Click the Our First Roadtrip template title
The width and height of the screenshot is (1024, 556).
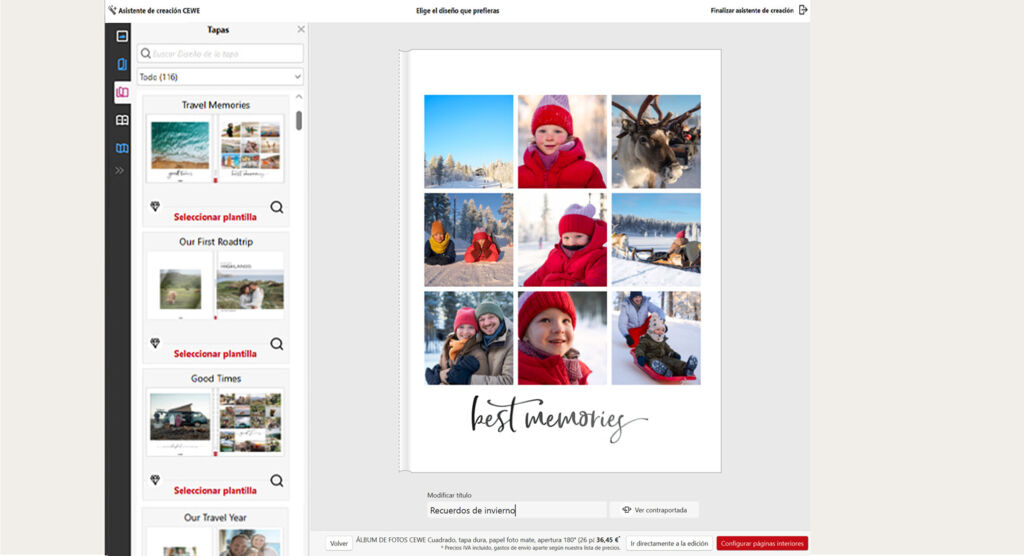(x=216, y=242)
